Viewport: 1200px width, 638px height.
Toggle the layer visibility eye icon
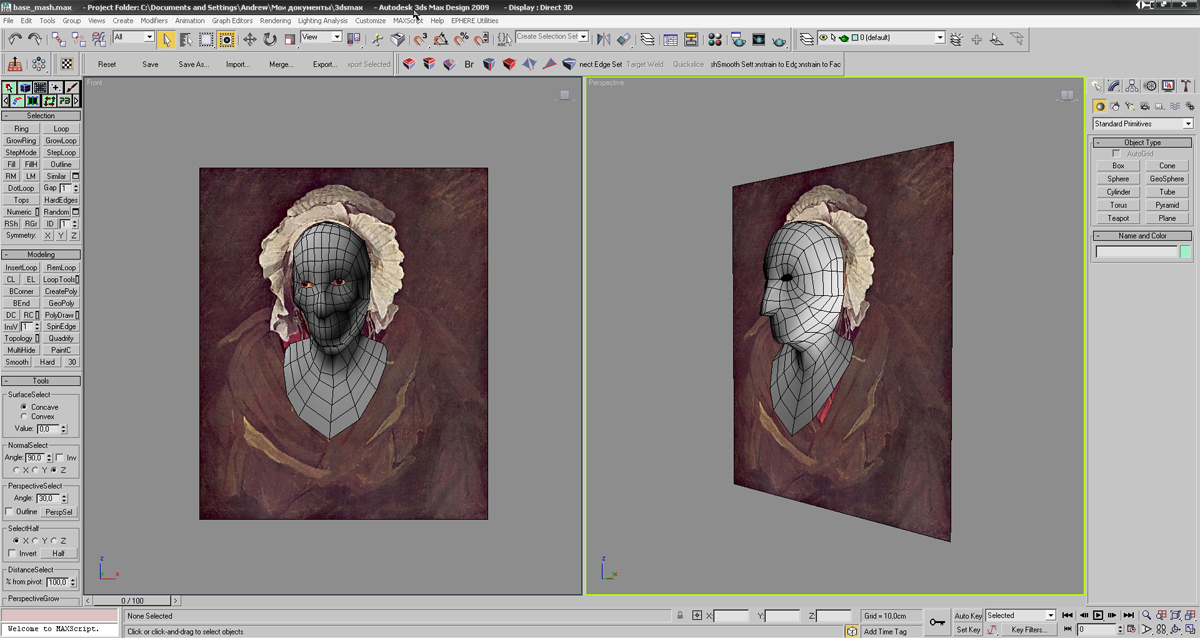point(823,38)
